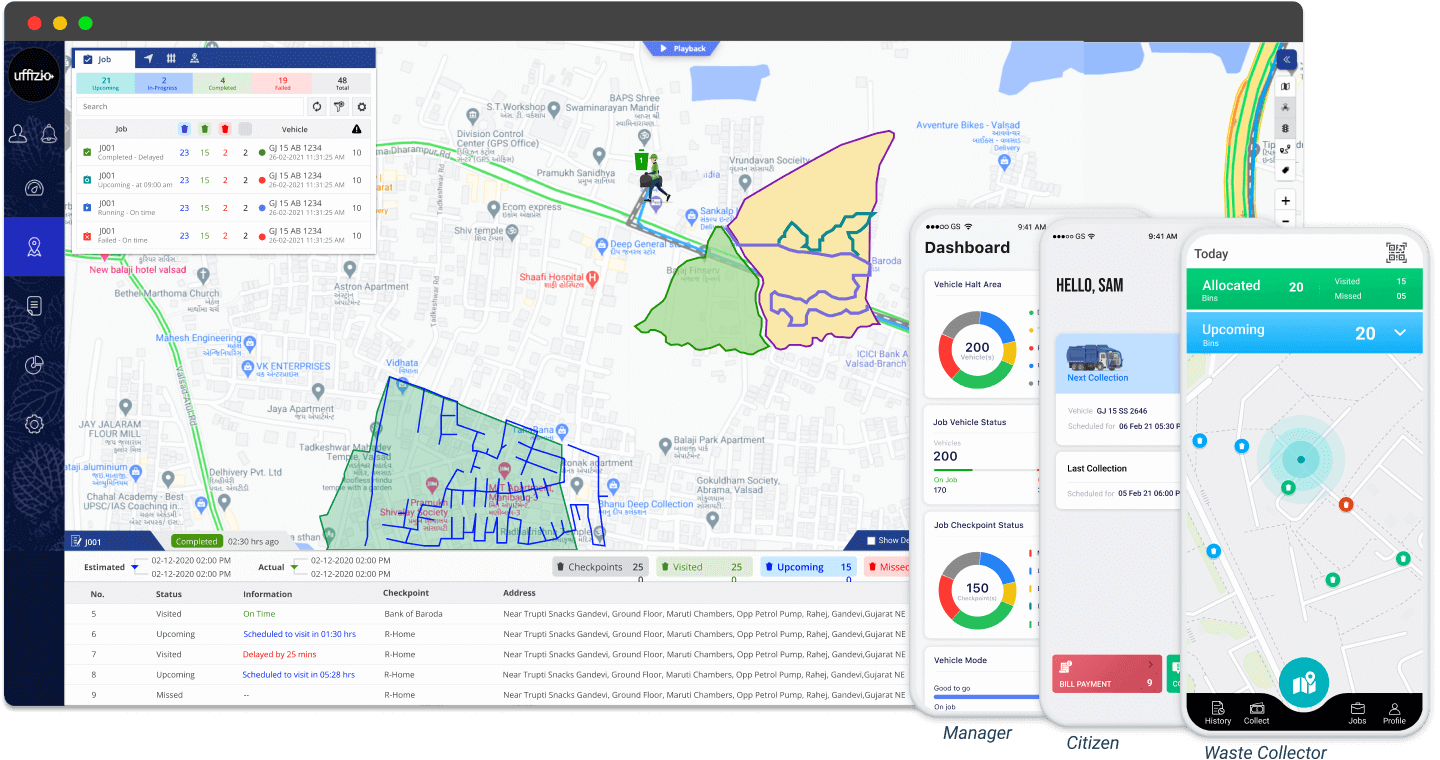
Task: Open the Bill Payment arrow on Citizen phone
Action: click(x=1149, y=664)
